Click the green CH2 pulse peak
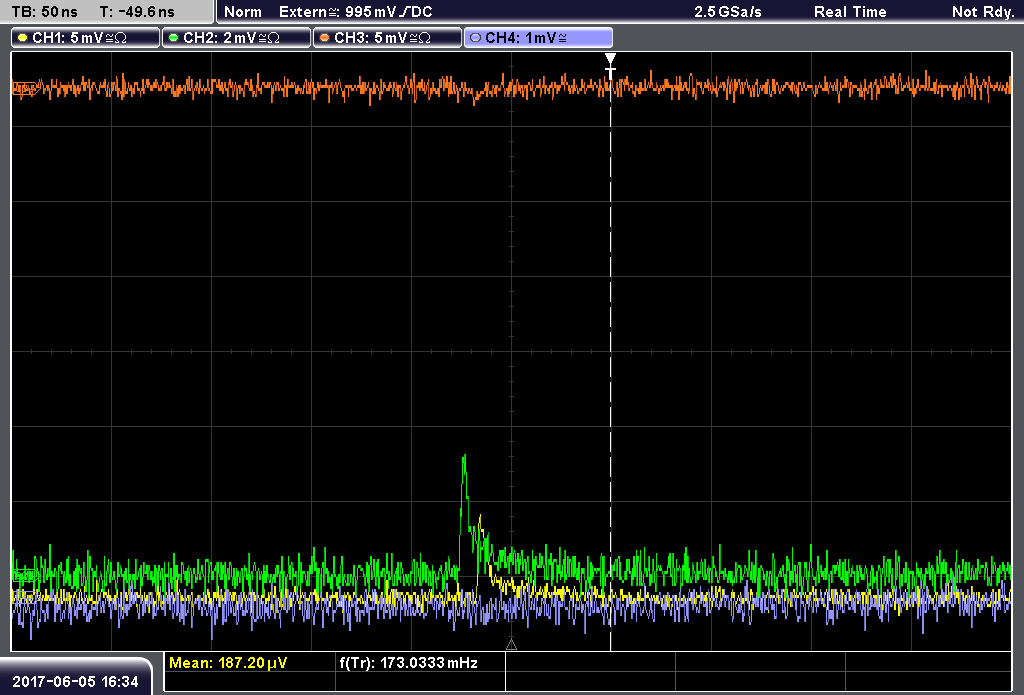Image resolution: width=1024 pixels, height=695 pixels. [x=464, y=457]
